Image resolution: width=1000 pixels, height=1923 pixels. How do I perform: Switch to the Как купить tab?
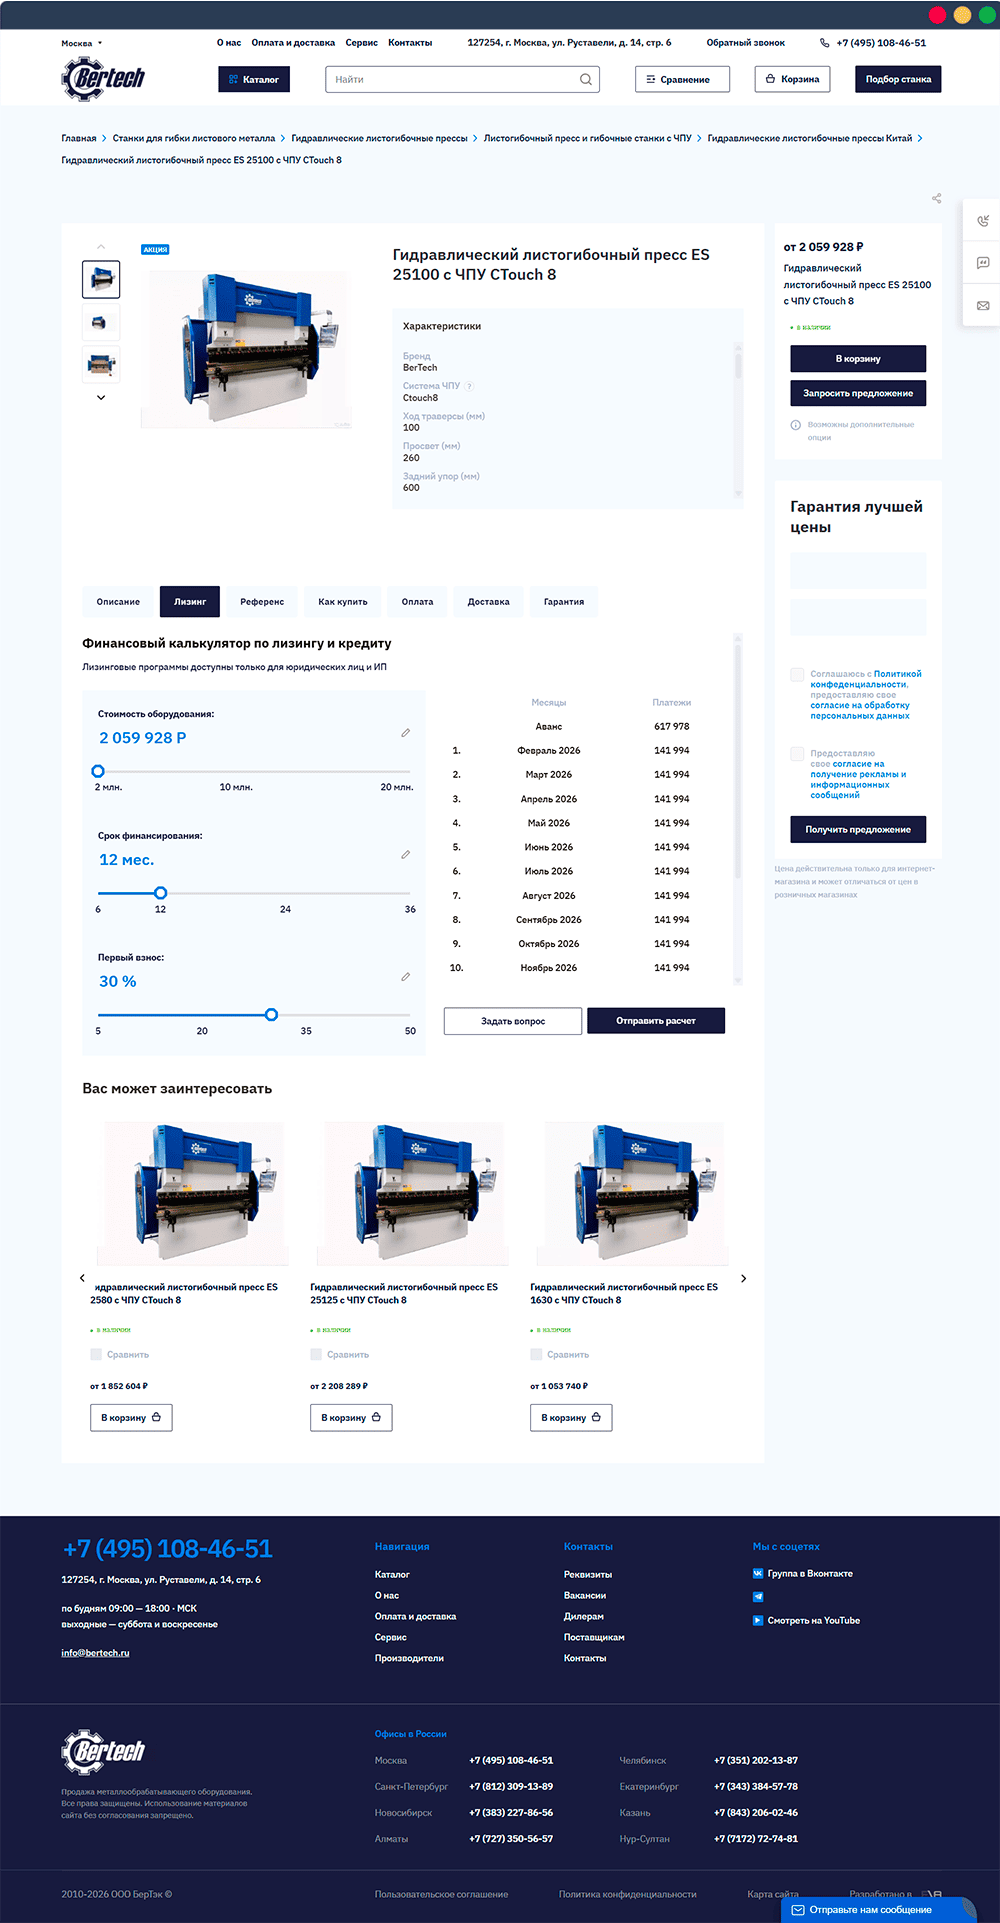click(343, 601)
